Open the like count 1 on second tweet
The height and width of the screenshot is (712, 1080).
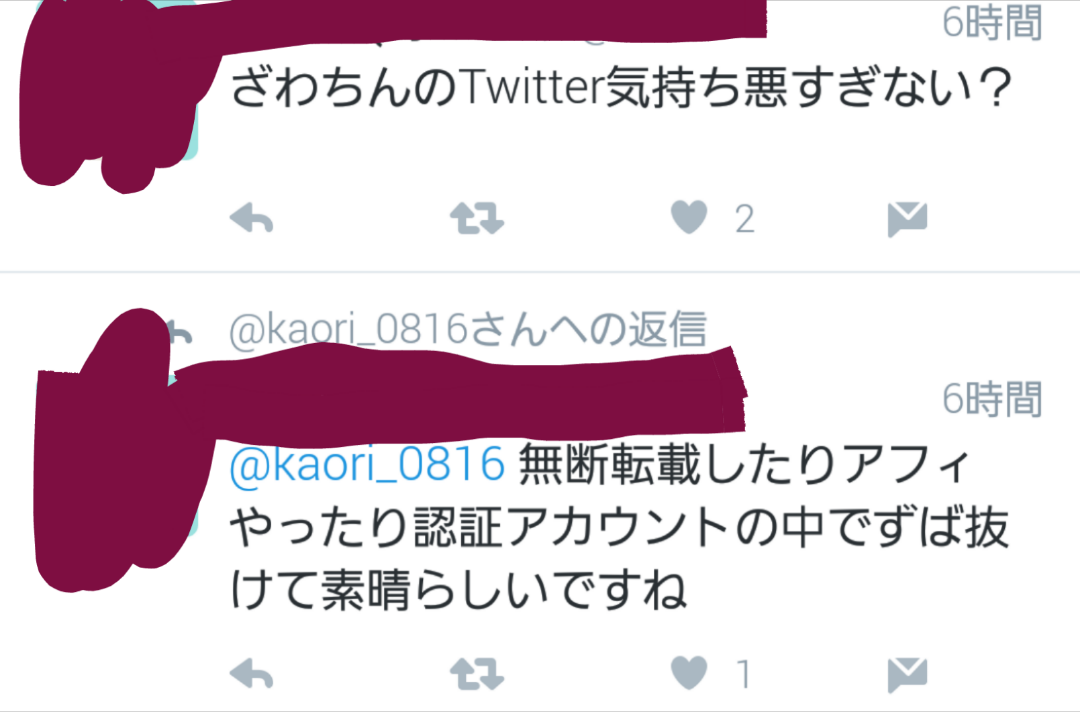743,674
